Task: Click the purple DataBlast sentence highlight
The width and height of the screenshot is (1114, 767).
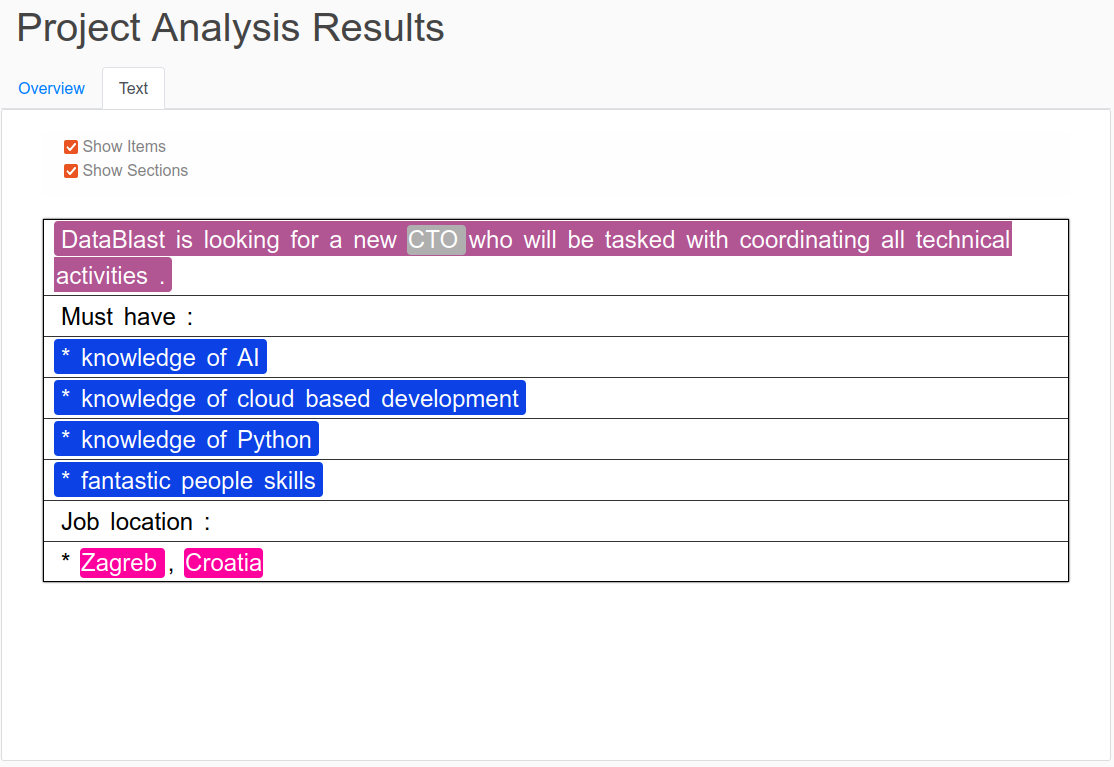Action: [x=533, y=239]
